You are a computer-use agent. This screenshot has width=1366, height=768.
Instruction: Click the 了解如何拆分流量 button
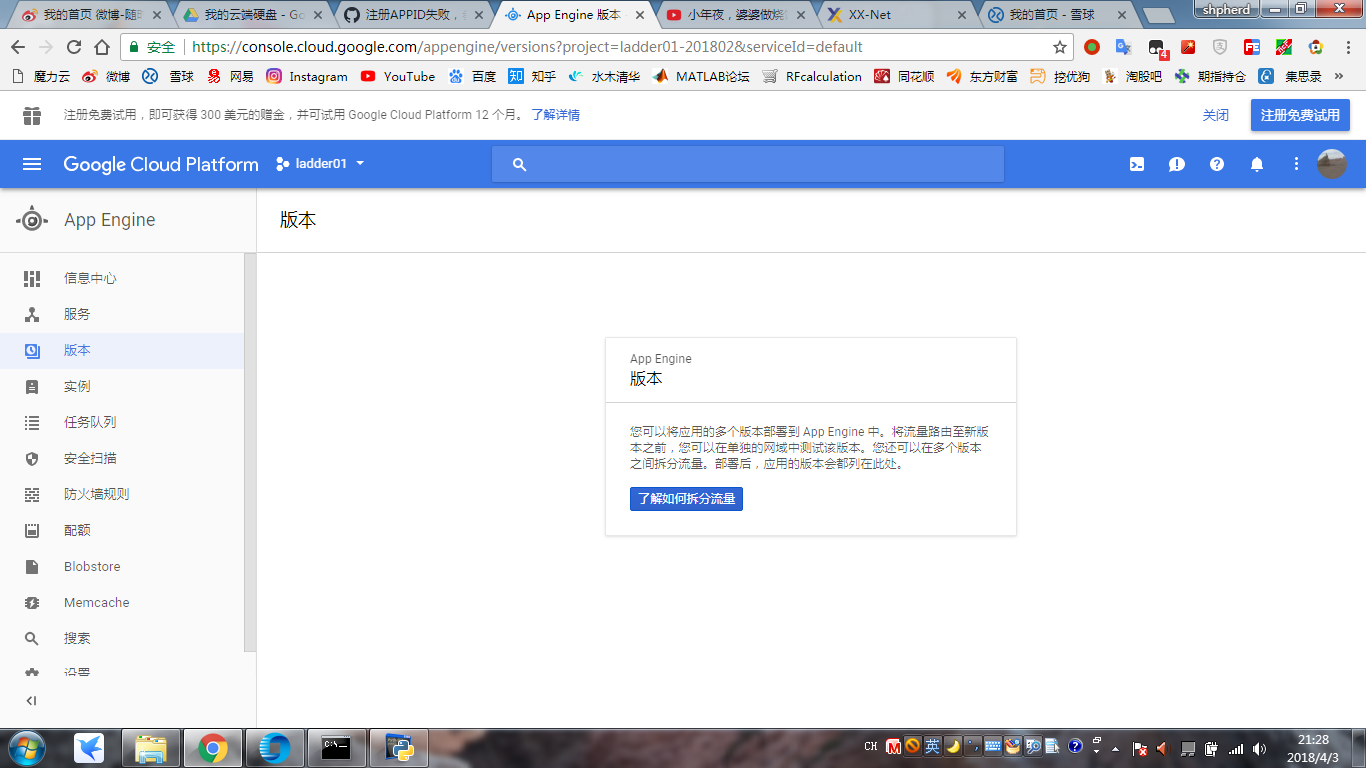pos(686,499)
